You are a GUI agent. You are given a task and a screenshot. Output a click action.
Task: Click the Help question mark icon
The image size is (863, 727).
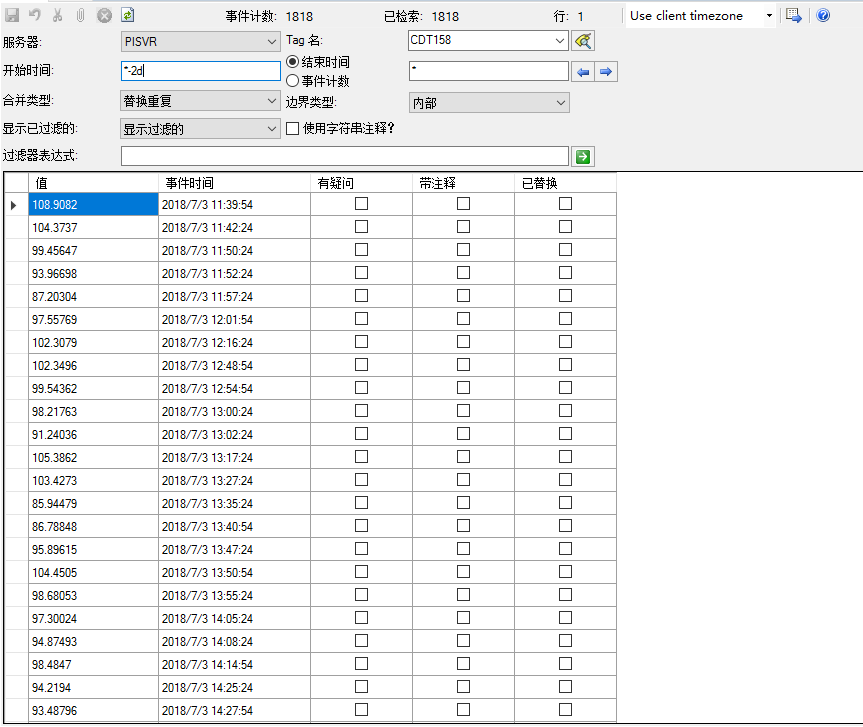(822, 15)
